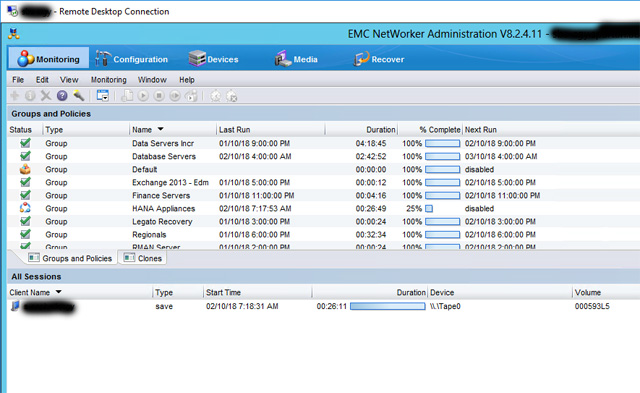Click the 25% progress bar for HANA Appliances
The width and height of the screenshot is (640, 393).
tap(429, 209)
